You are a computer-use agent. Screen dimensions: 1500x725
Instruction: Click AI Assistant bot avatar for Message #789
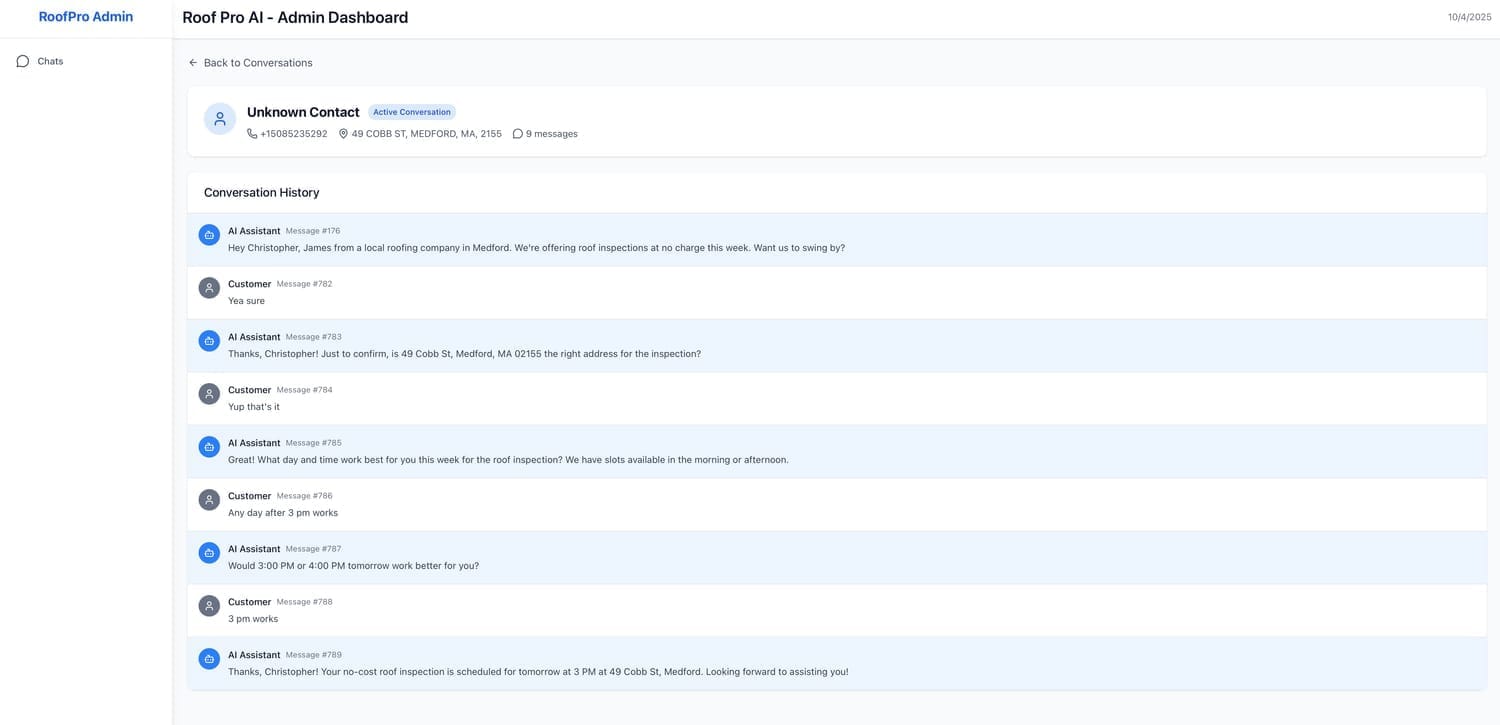209,659
